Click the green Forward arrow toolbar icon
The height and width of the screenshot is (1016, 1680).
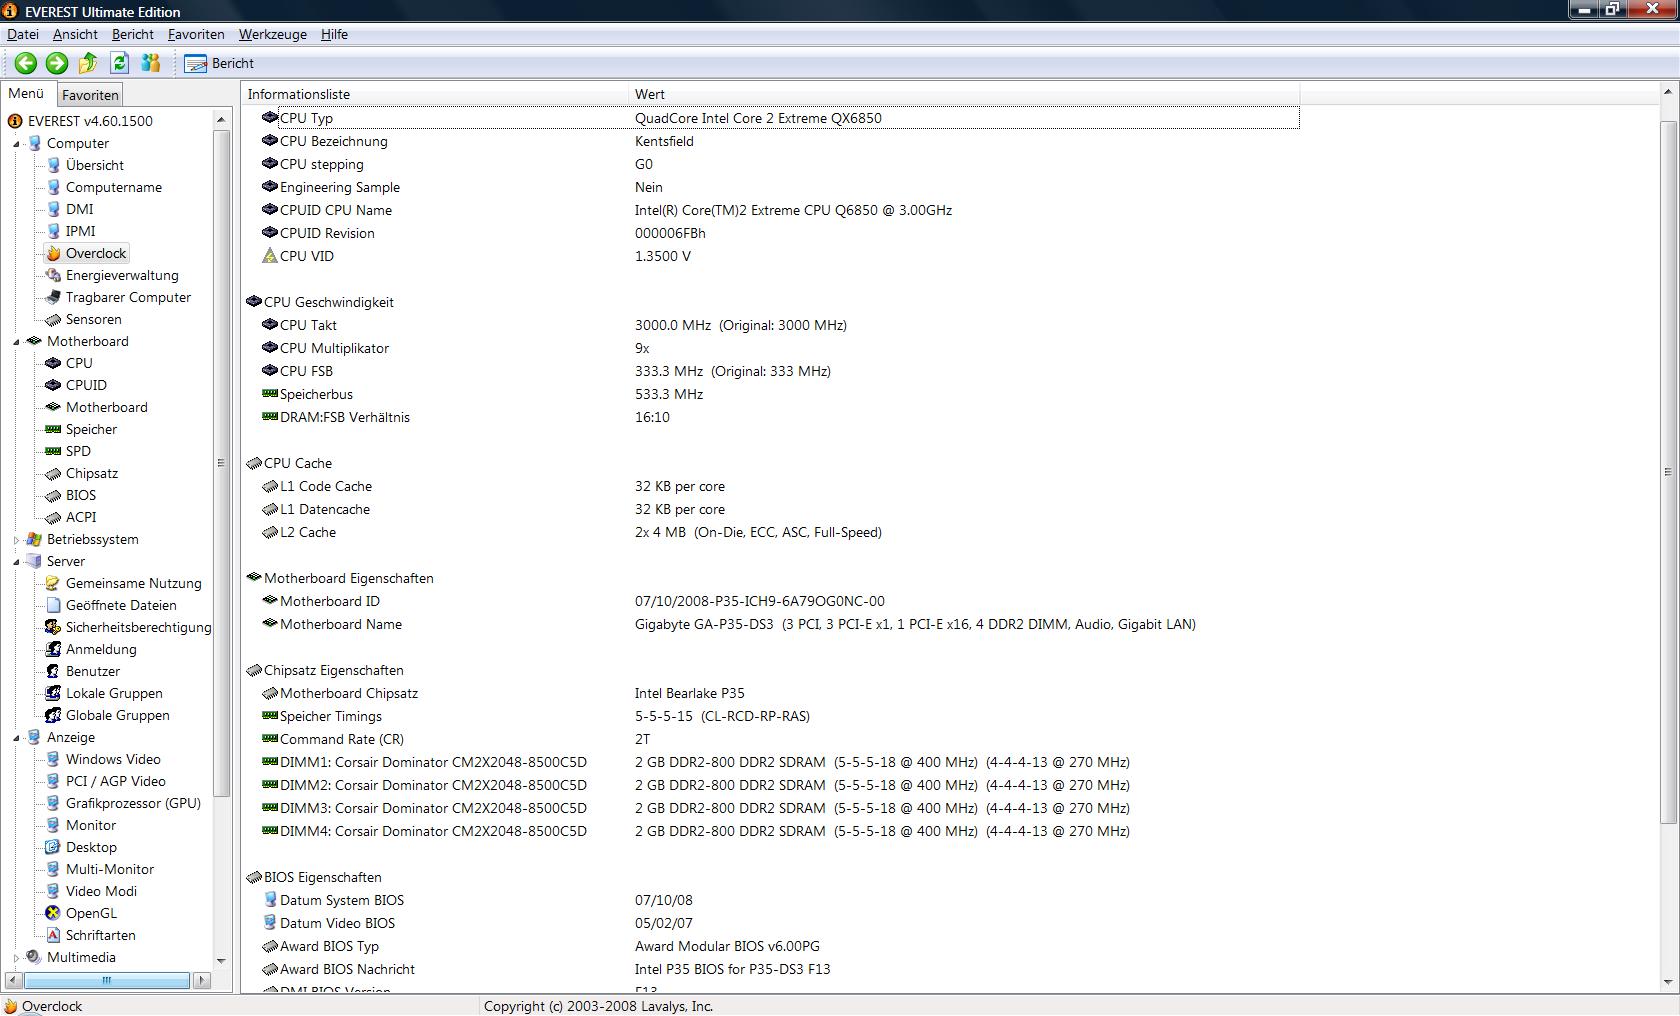tap(57, 63)
